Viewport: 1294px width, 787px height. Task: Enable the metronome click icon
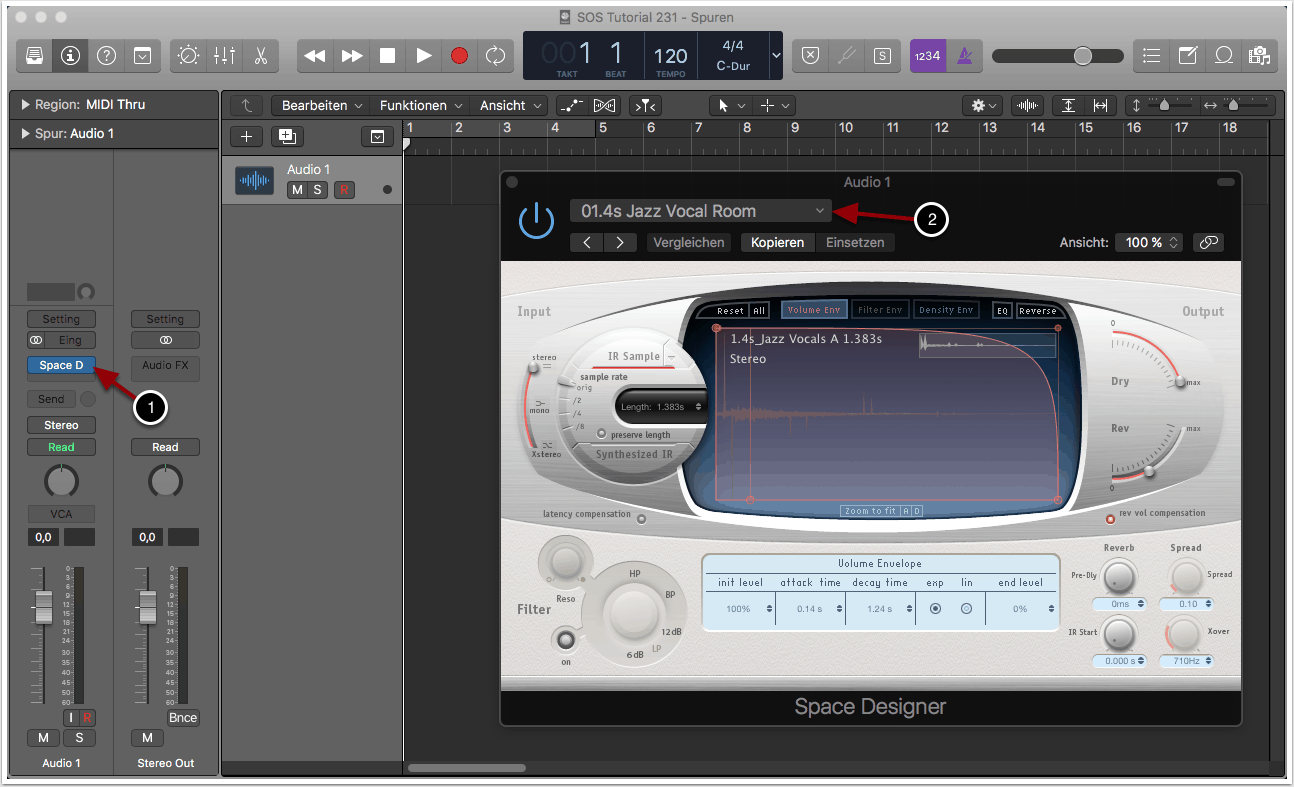pos(965,56)
